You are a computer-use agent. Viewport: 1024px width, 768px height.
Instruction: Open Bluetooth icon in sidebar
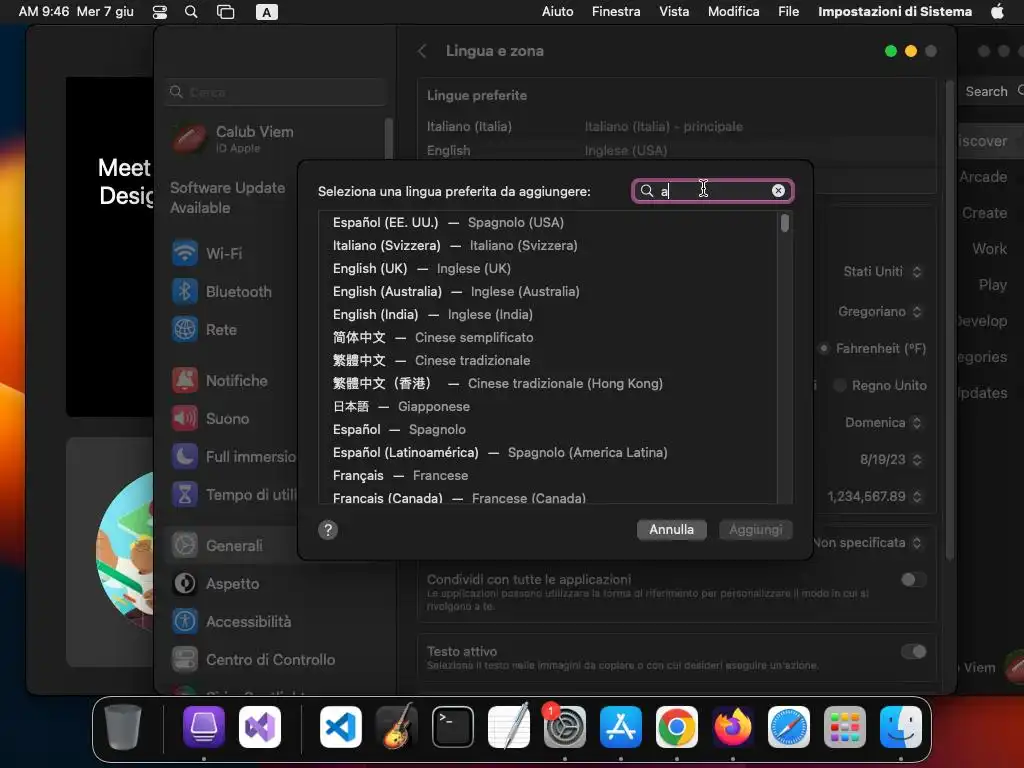(x=185, y=291)
